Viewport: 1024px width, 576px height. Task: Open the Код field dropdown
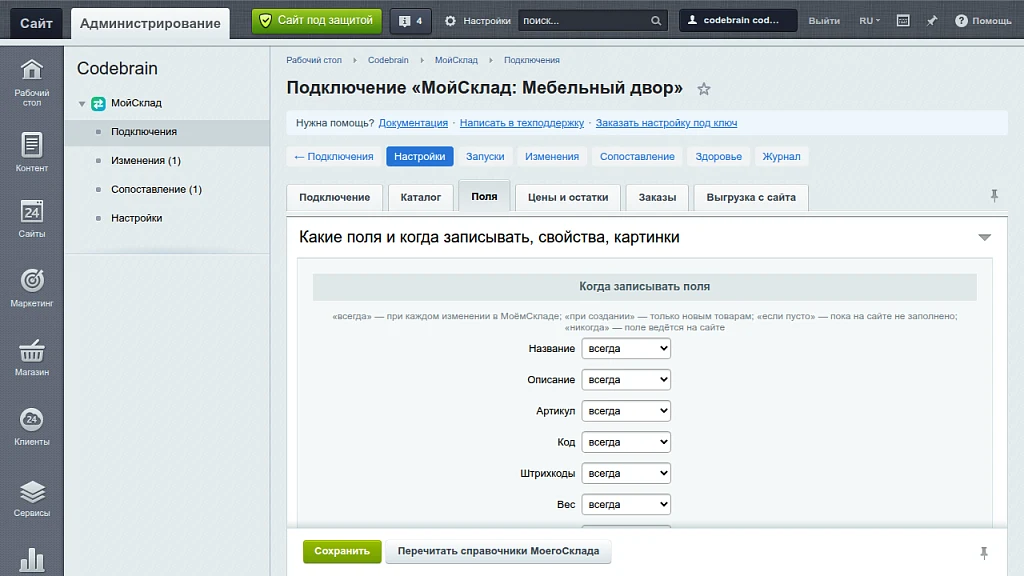click(x=626, y=442)
